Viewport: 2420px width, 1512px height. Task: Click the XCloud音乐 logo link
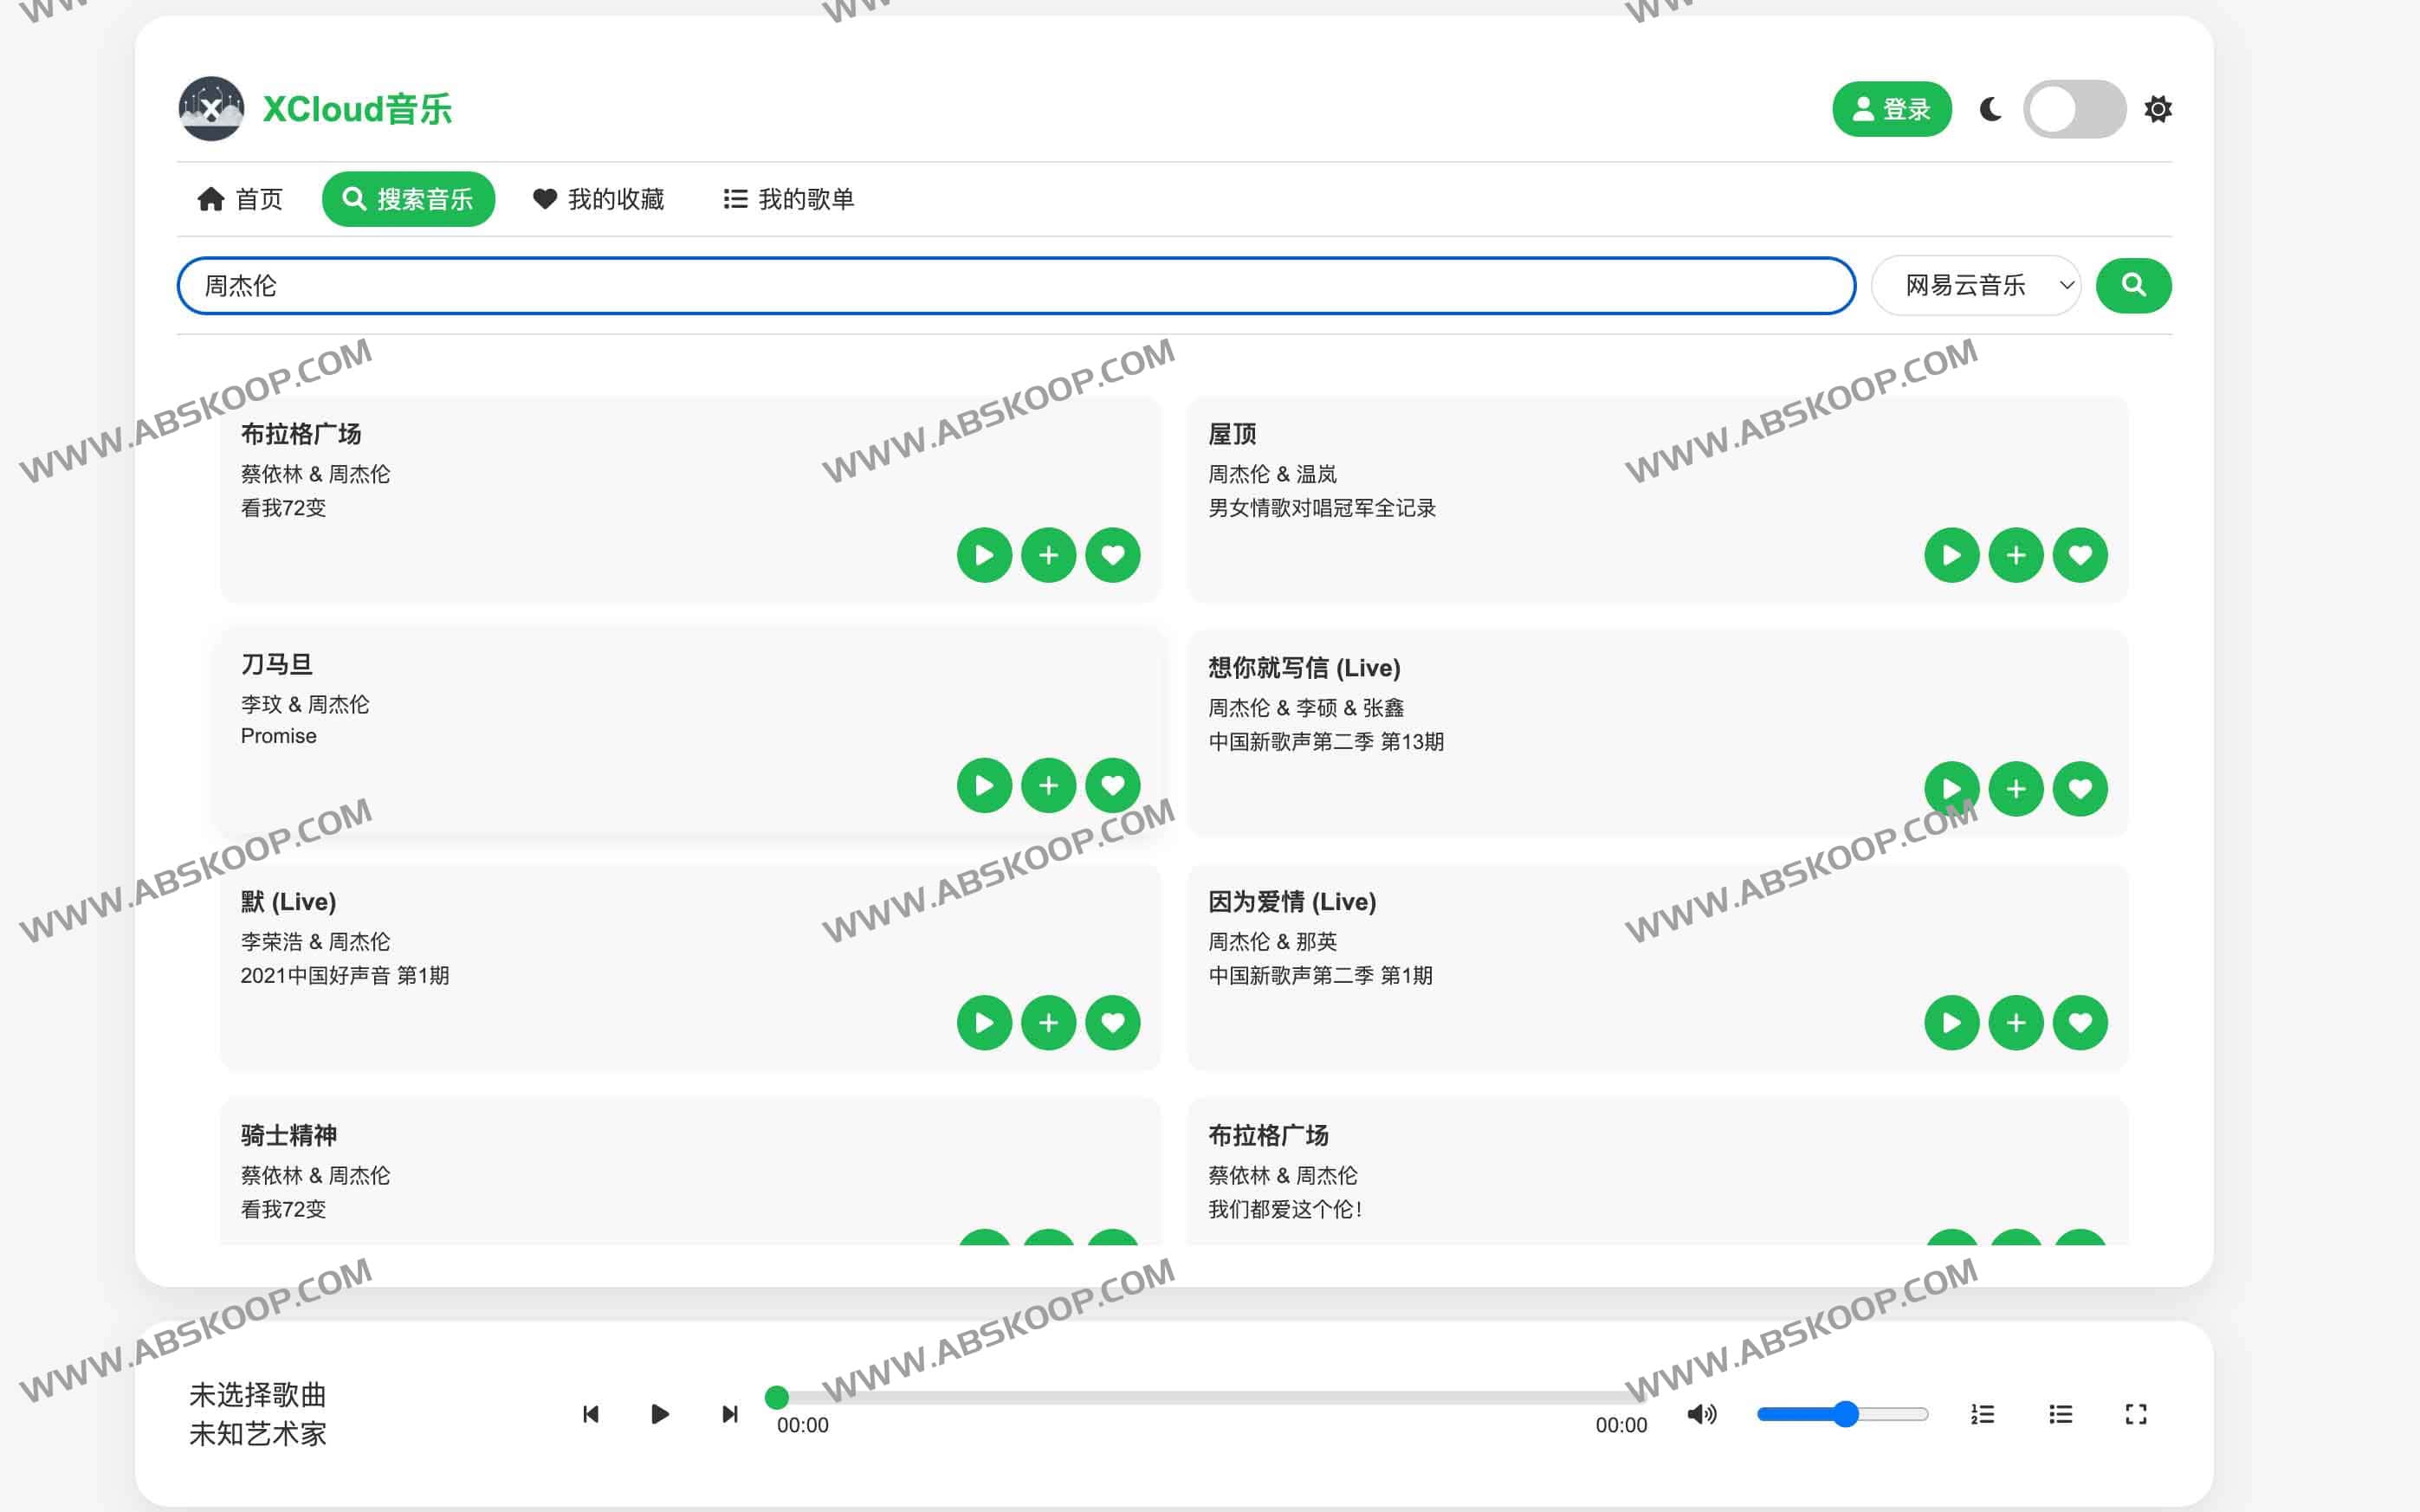point(316,109)
